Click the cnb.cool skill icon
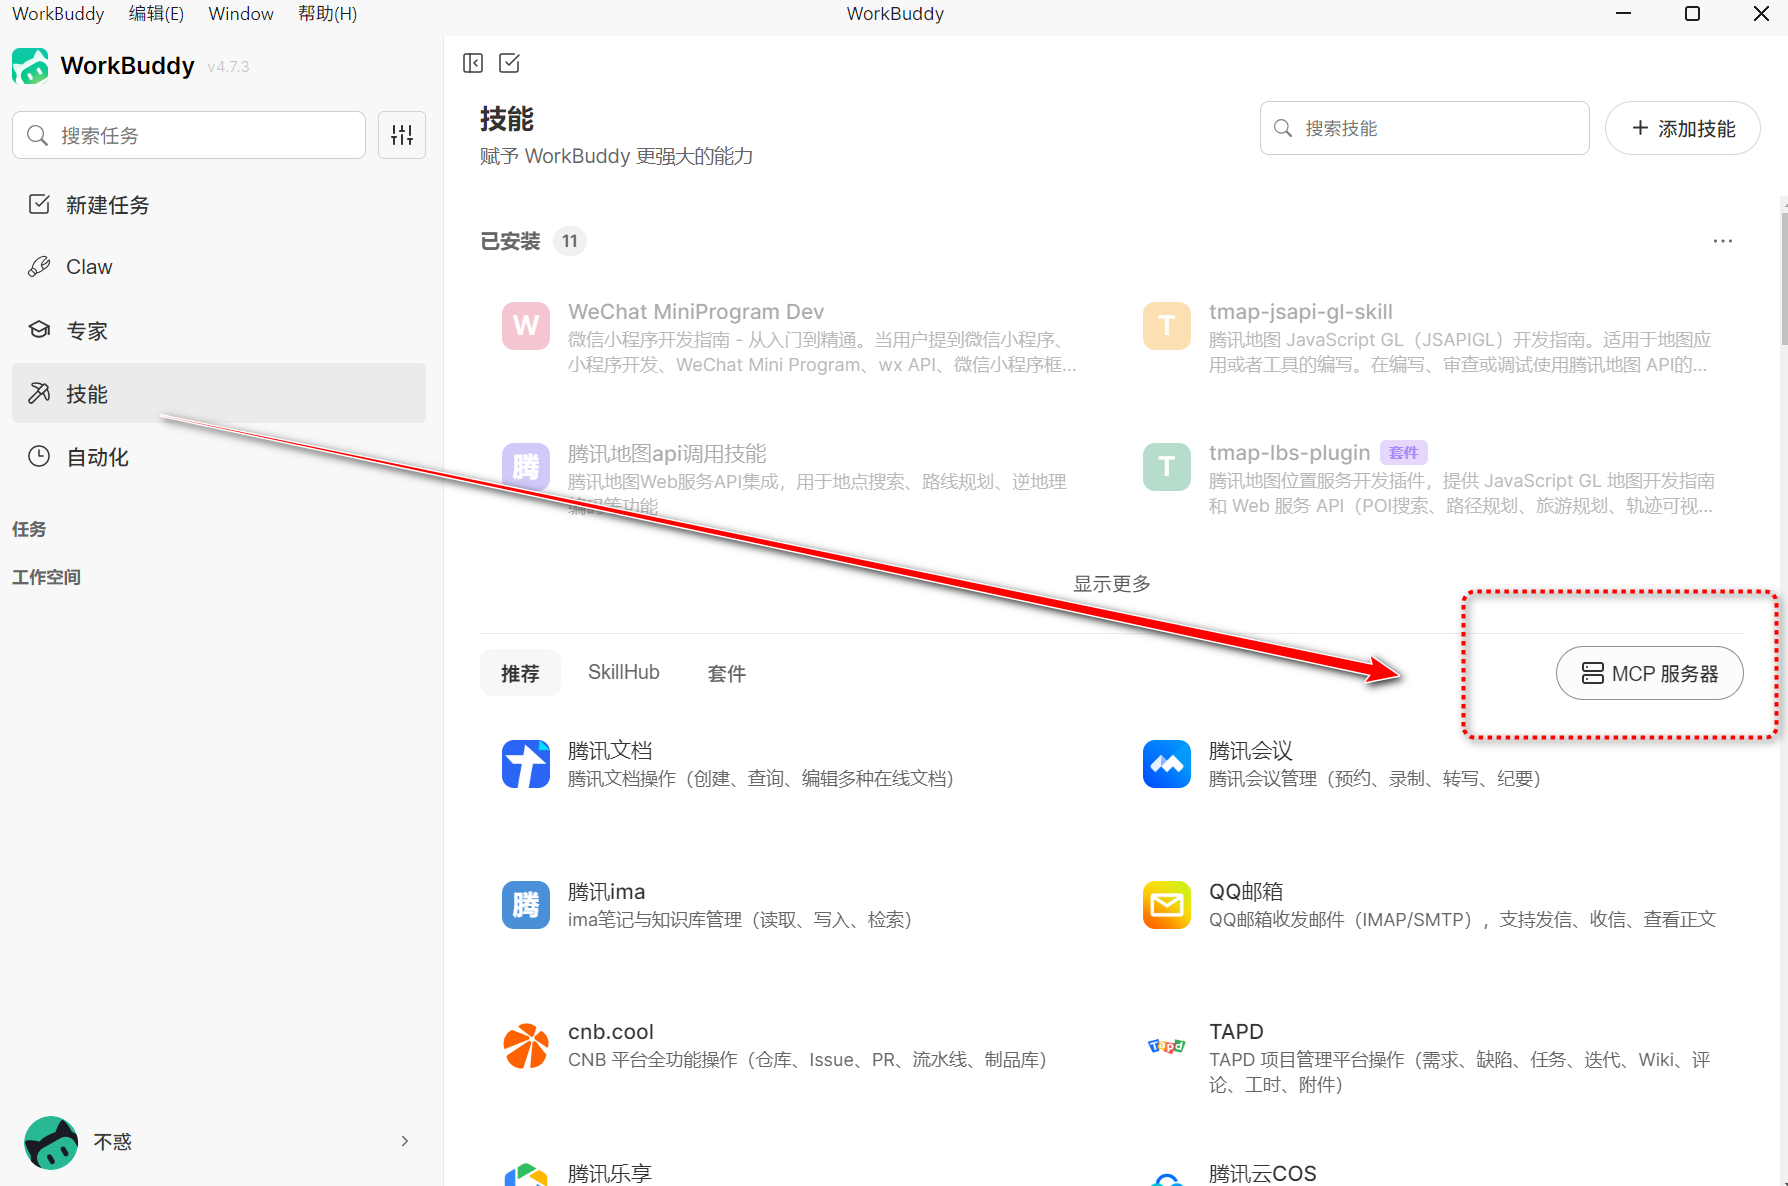This screenshot has height=1186, width=1788. [526, 1046]
